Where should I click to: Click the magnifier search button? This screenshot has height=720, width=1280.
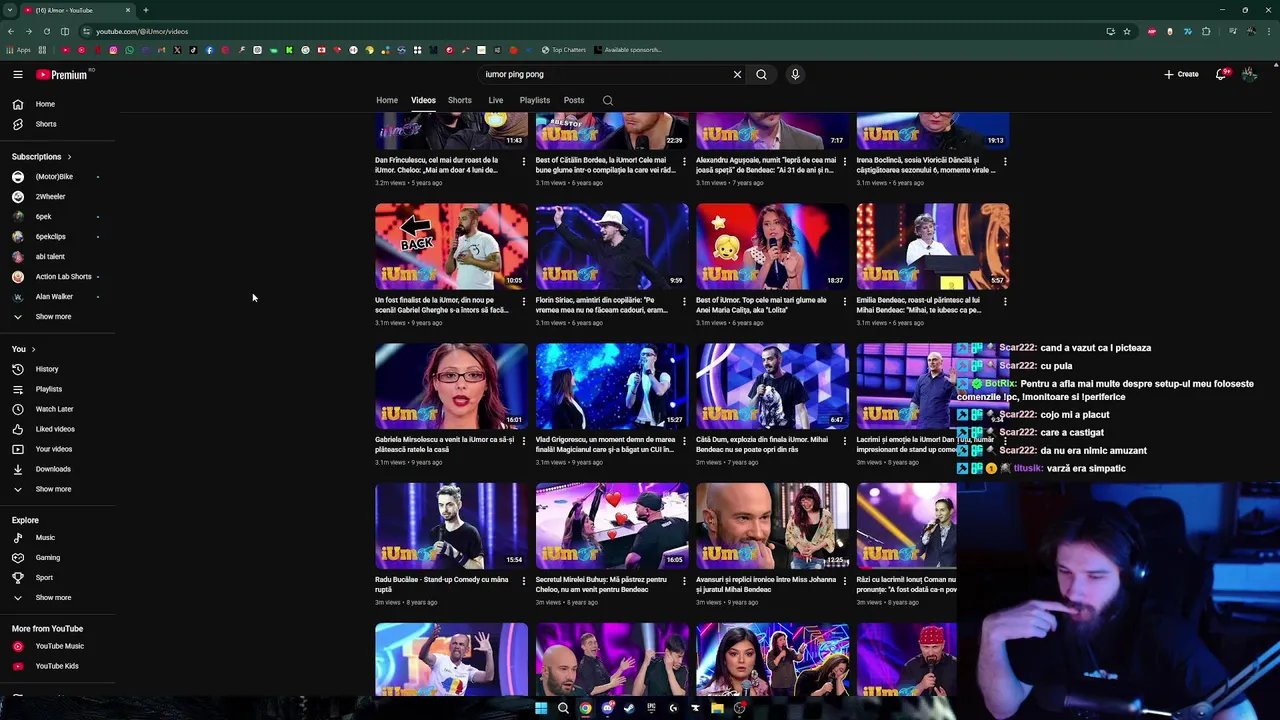761,74
